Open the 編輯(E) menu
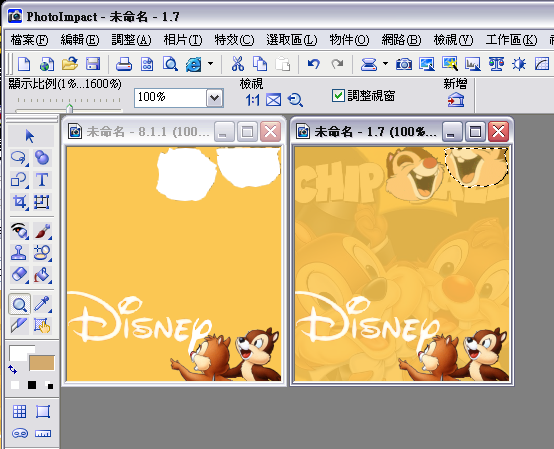Image resolution: width=554 pixels, height=449 pixels. pos(80,40)
